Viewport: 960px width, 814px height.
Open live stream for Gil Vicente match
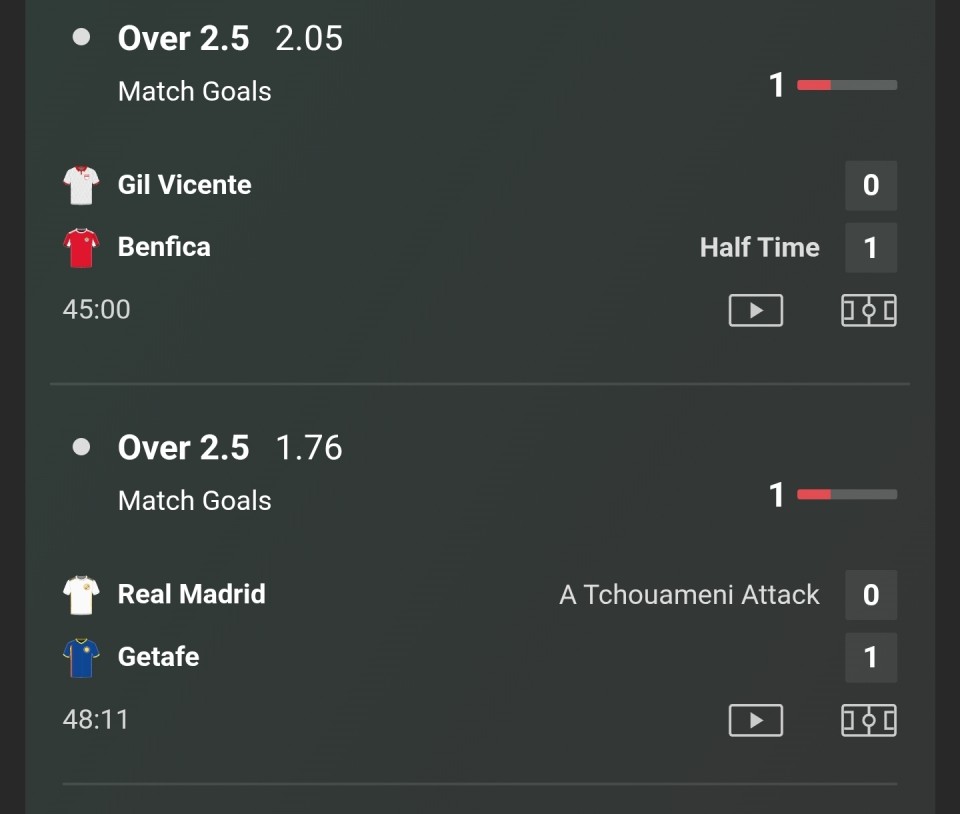(x=755, y=310)
